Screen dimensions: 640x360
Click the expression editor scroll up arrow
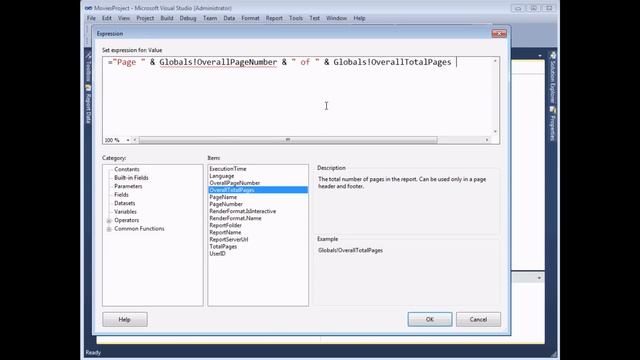495,61
